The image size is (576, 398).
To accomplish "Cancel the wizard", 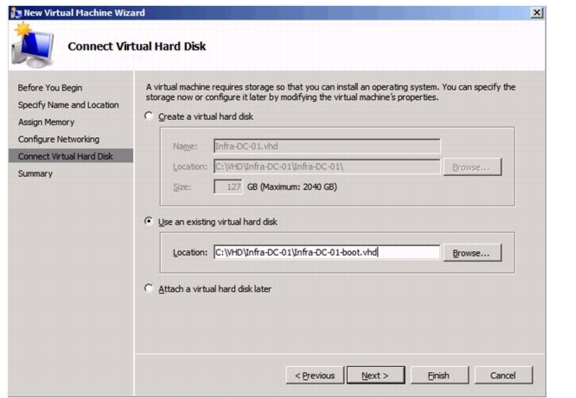I will tap(503, 375).
